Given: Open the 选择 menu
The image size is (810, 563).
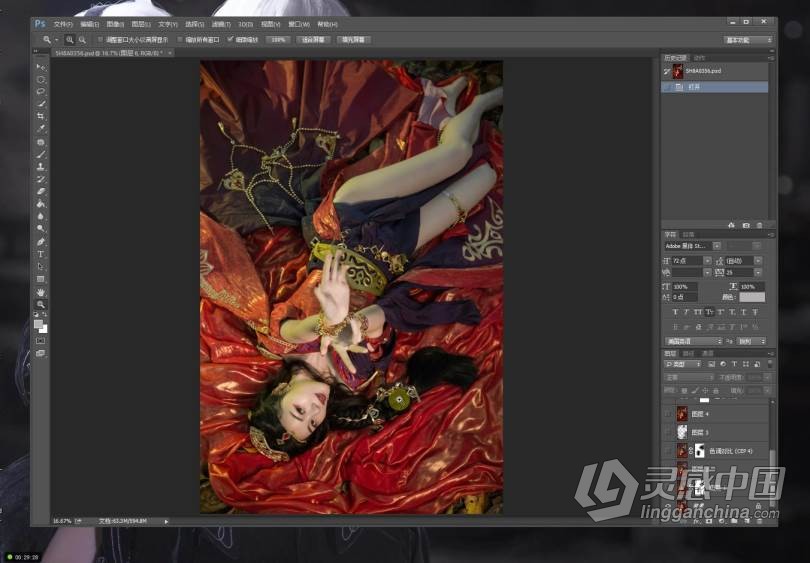Looking at the screenshot, I should point(195,24).
